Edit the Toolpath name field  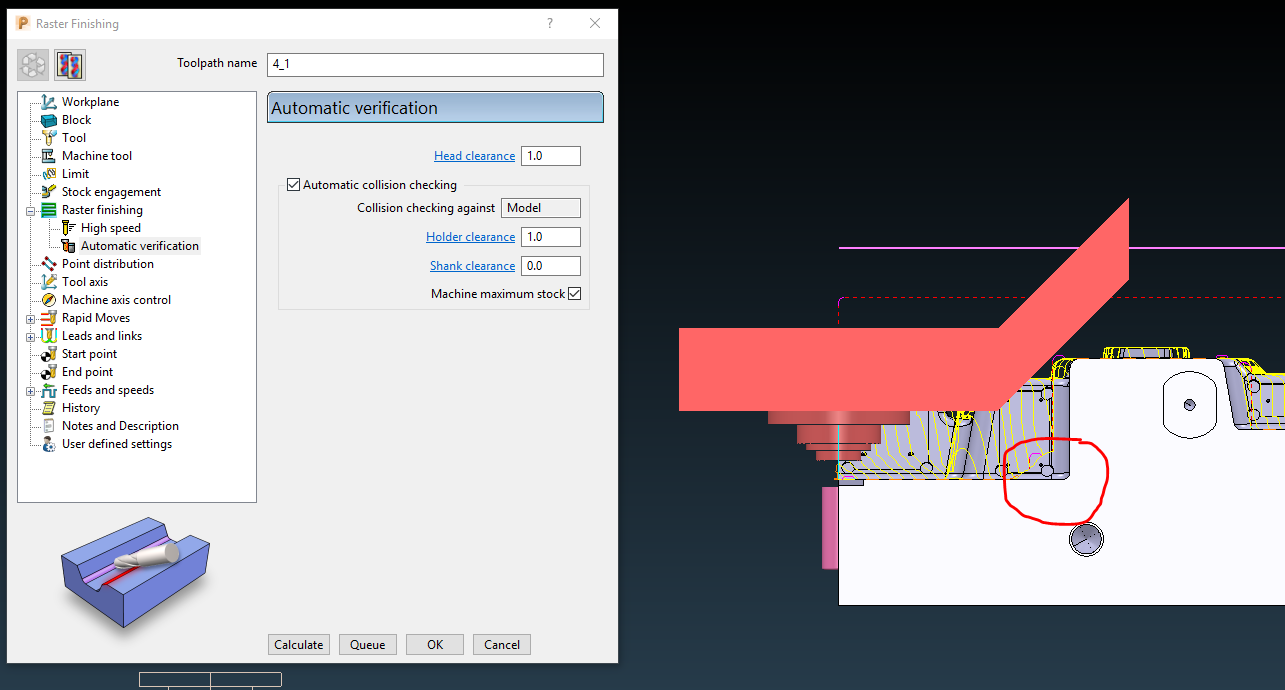pos(434,64)
